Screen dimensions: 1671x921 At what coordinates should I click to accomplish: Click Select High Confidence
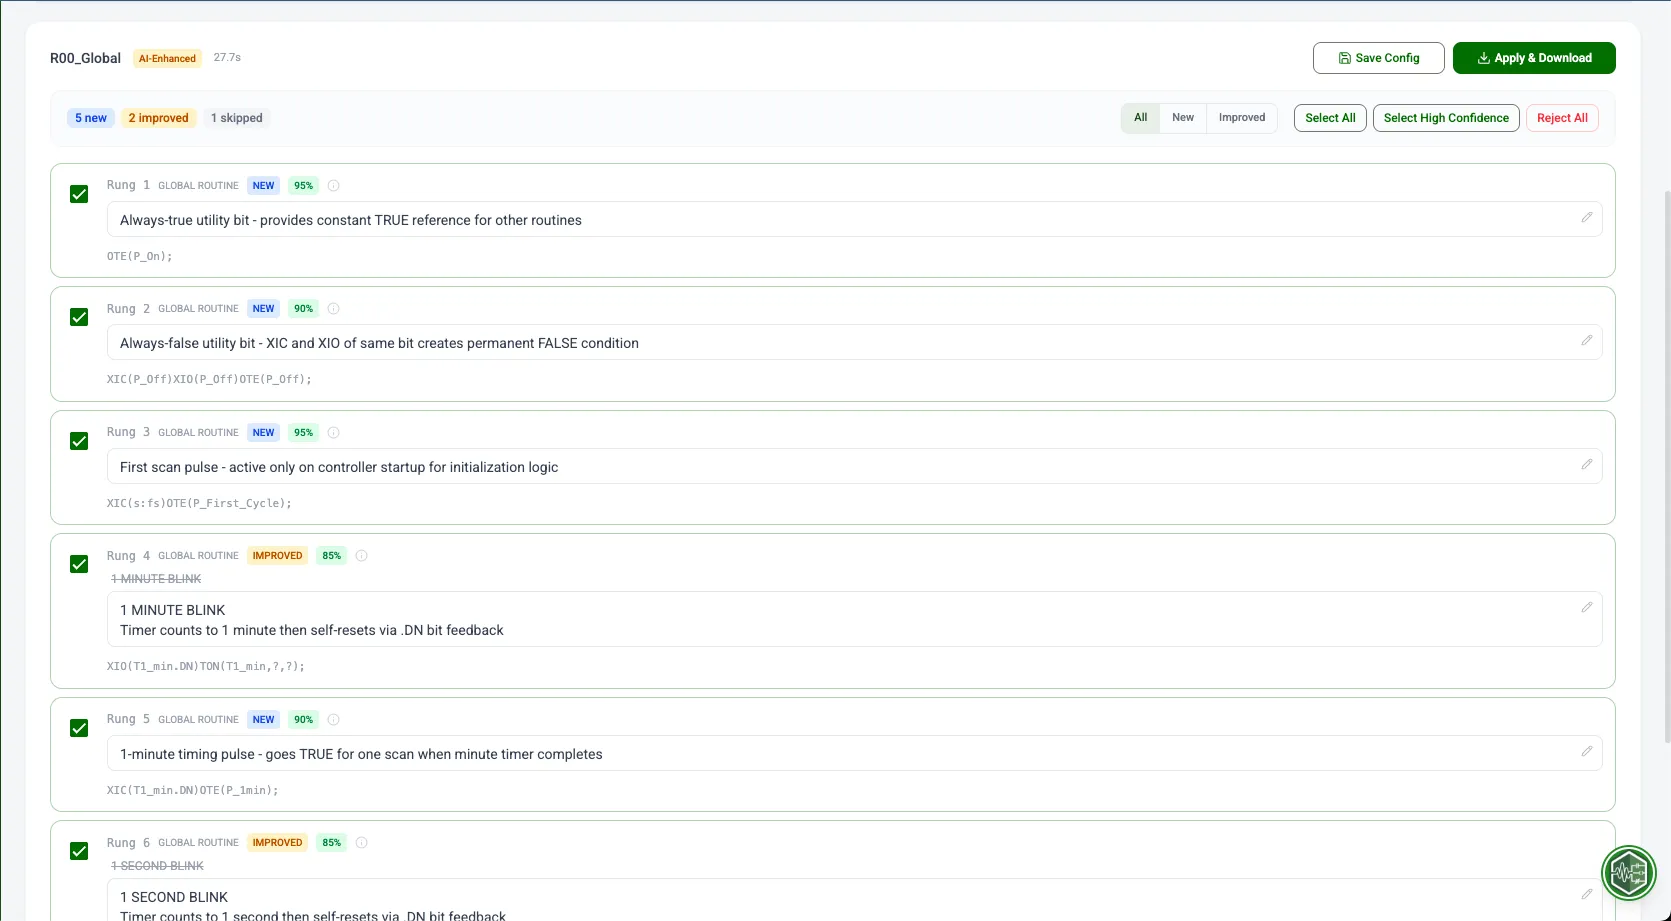[1446, 118]
